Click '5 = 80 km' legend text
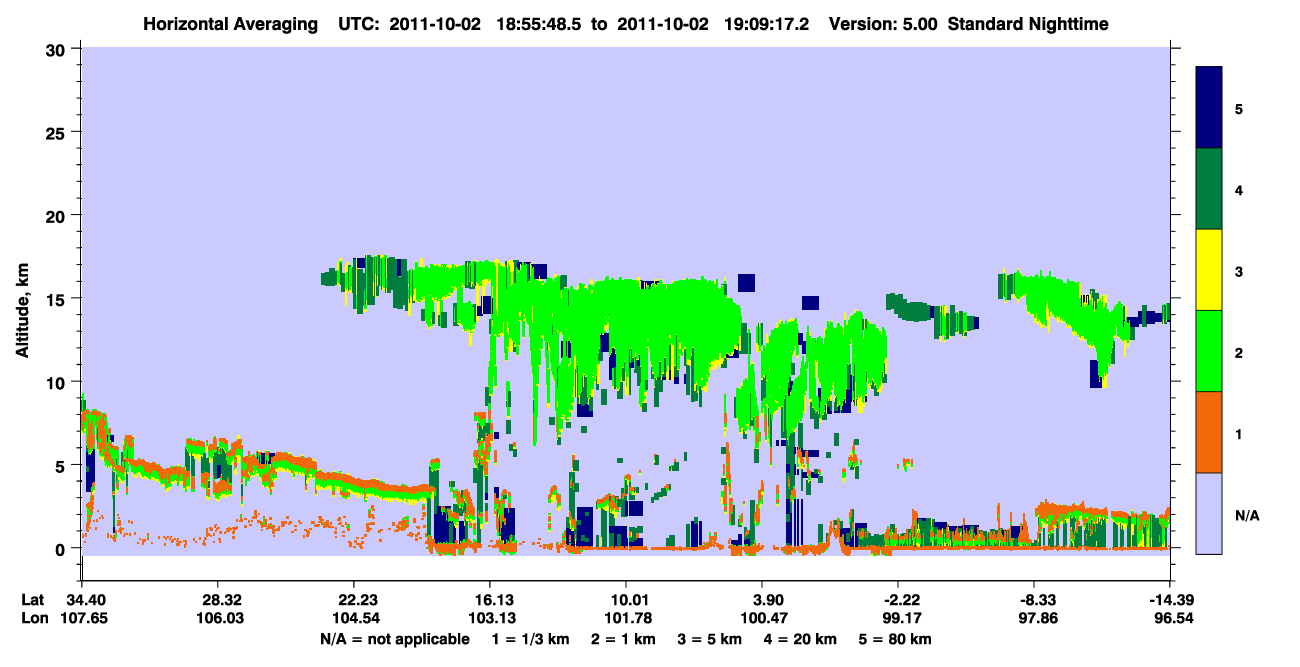 (896, 638)
